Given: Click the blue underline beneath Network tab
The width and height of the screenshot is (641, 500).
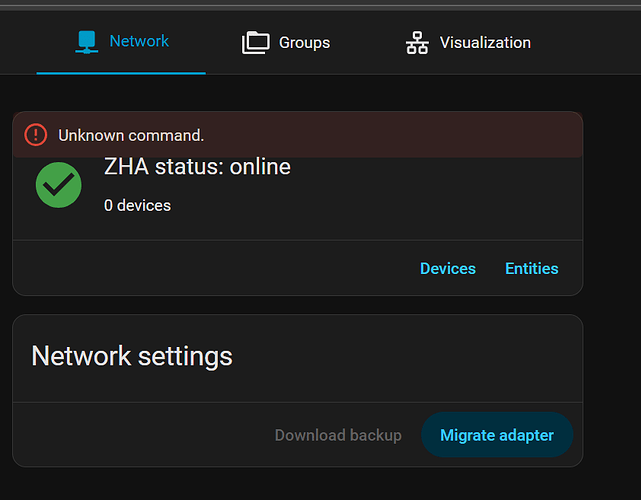Looking at the screenshot, I should click(121, 73).
